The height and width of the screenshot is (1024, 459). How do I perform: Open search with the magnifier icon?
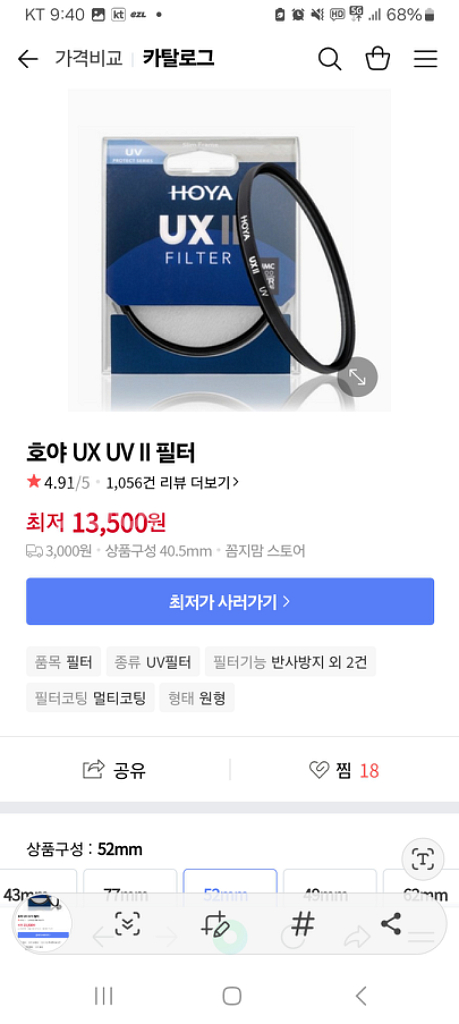330,59
